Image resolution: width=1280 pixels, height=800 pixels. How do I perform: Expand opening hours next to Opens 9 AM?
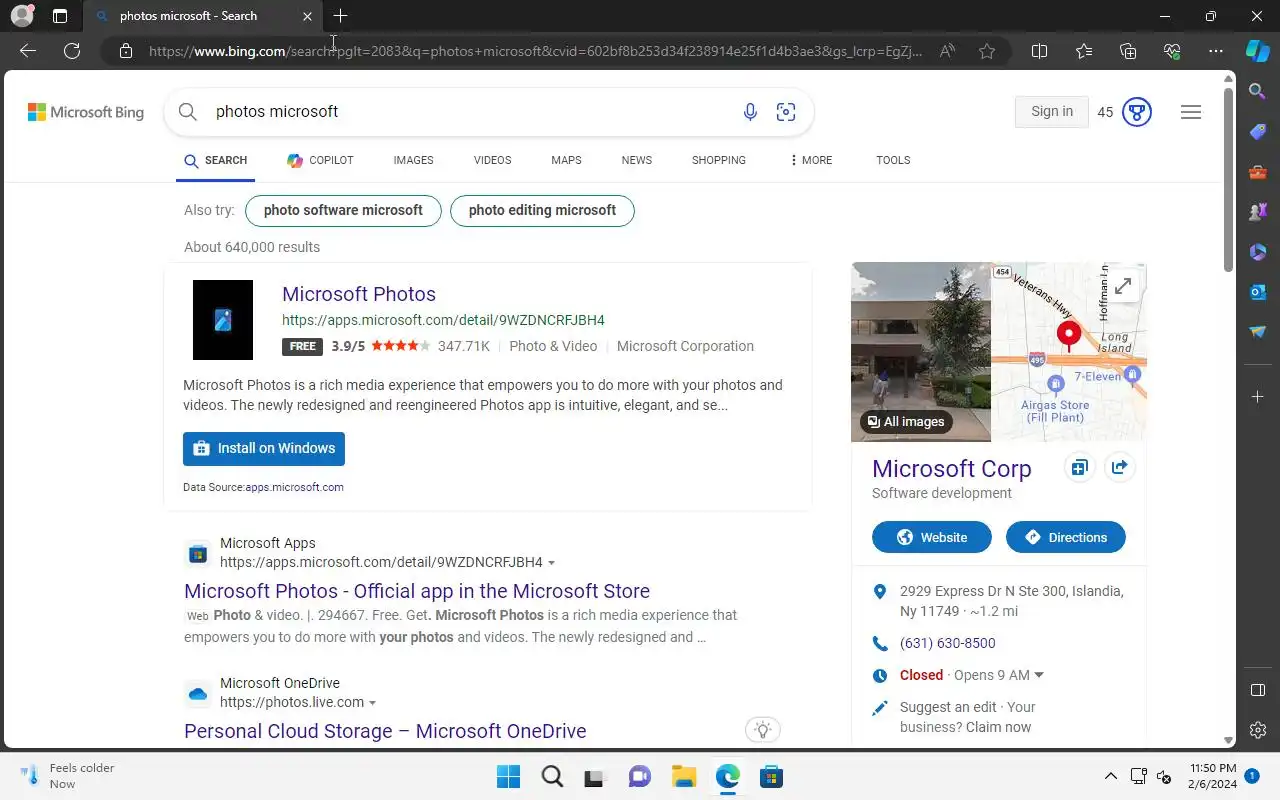(1039, 675)
